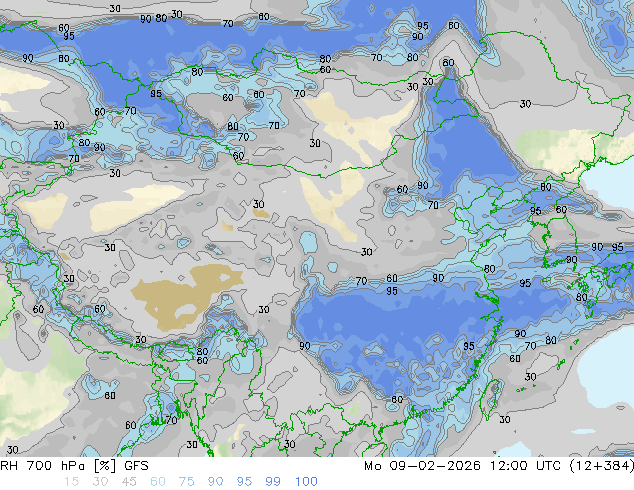
Task: Click the legend's 95 value beside 99
Action: (x=244, y=482)
